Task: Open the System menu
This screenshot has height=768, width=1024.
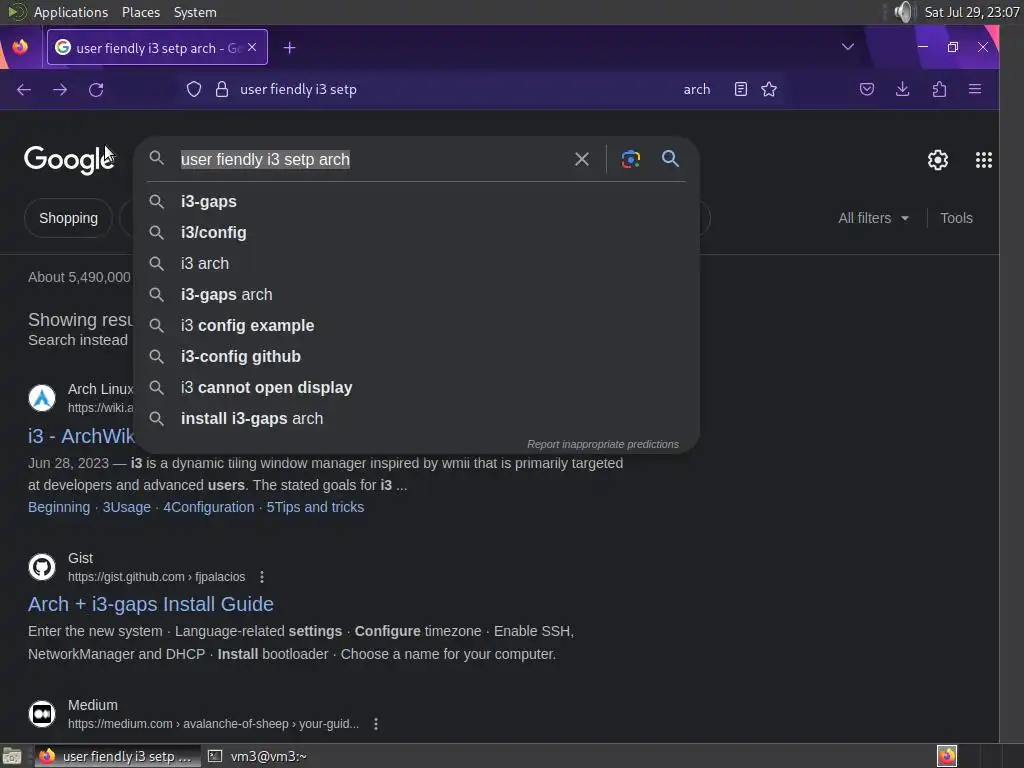Action: pos(195,12)
